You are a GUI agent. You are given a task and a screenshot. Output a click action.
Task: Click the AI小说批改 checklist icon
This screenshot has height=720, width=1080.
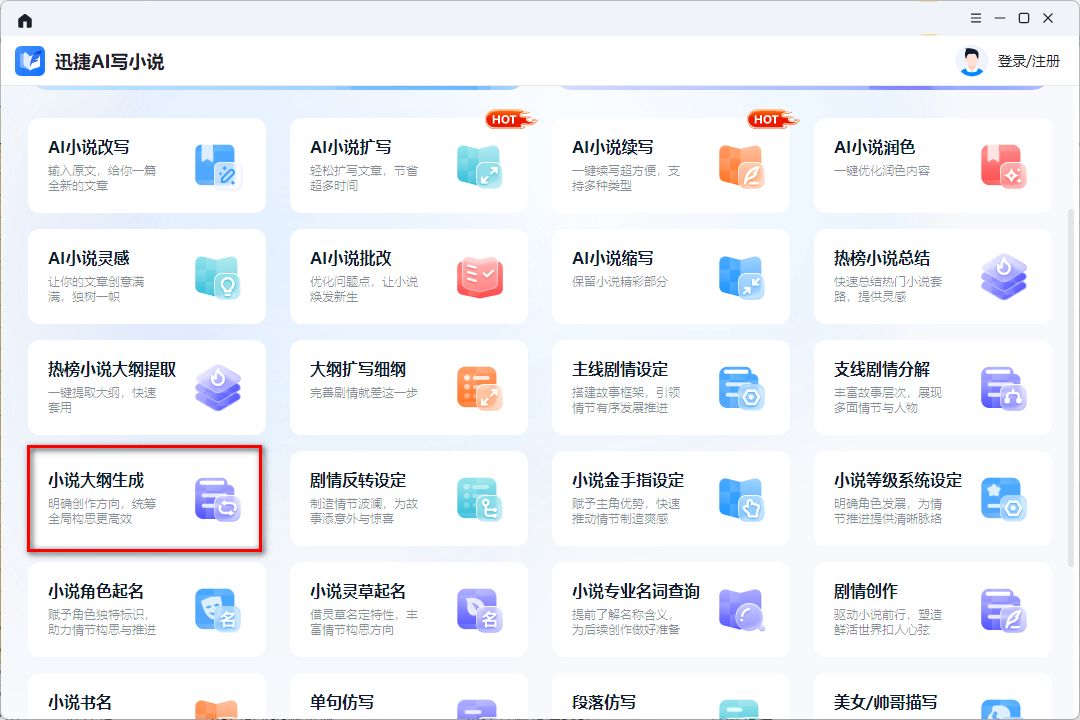click(479, 276)
